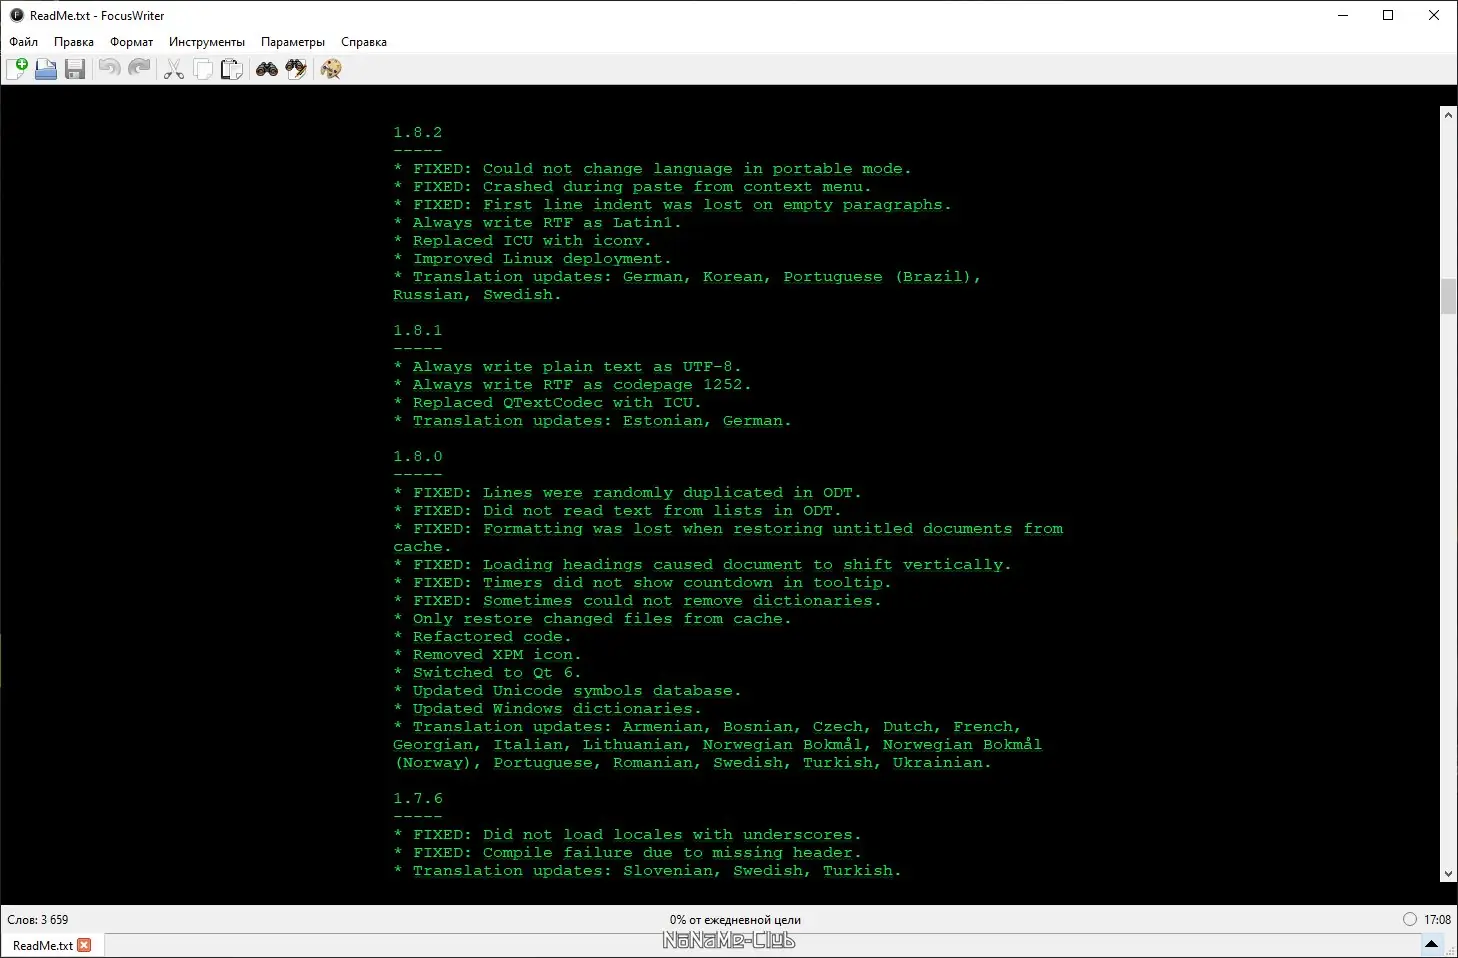The image size is (1458, 958).
Task: Copy selection using the copy icon
Action: [203, 69]
